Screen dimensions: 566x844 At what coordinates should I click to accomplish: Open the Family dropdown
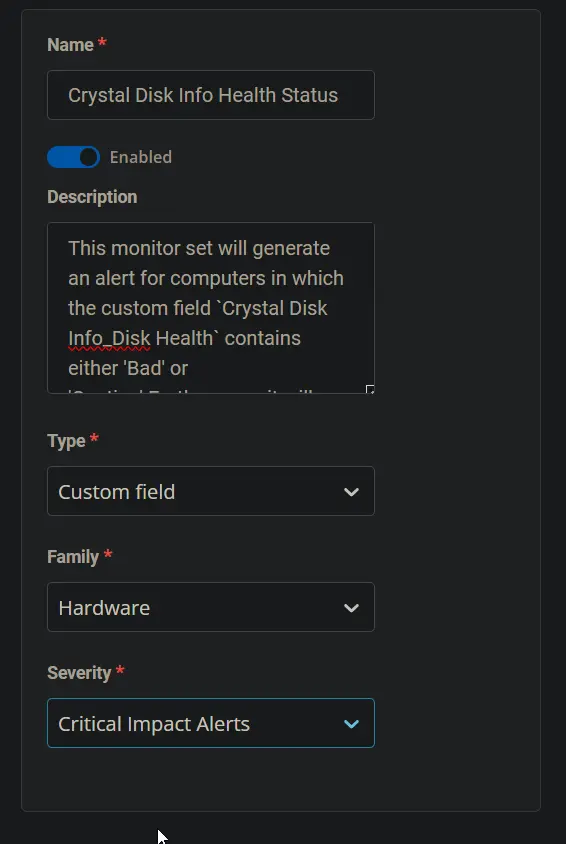click(x=211, y=607)
